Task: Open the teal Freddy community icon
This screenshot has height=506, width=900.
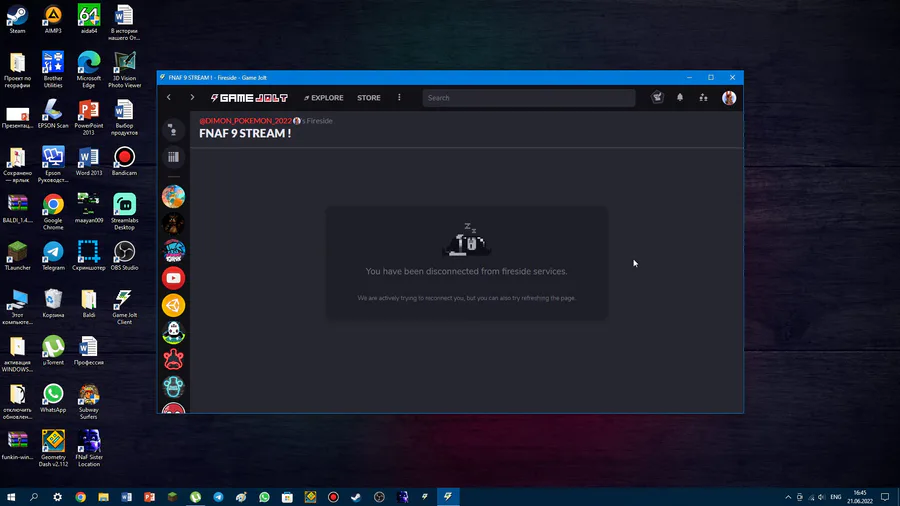Action: click(x=173, y=387)
